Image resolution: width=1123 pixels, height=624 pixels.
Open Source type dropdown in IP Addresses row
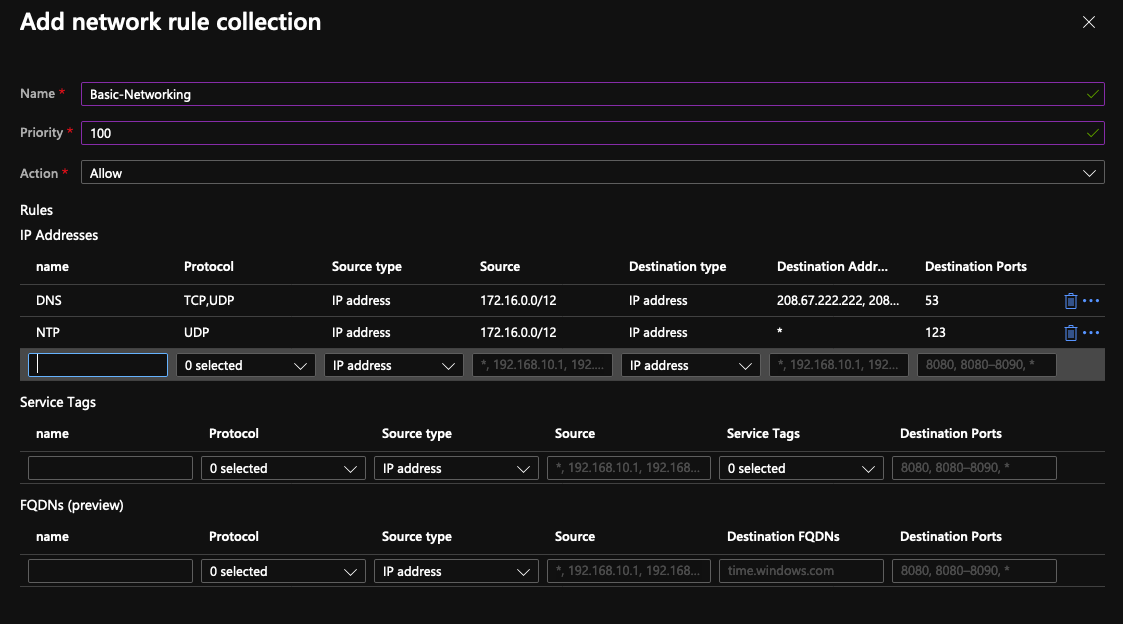[x=394, y=366]
